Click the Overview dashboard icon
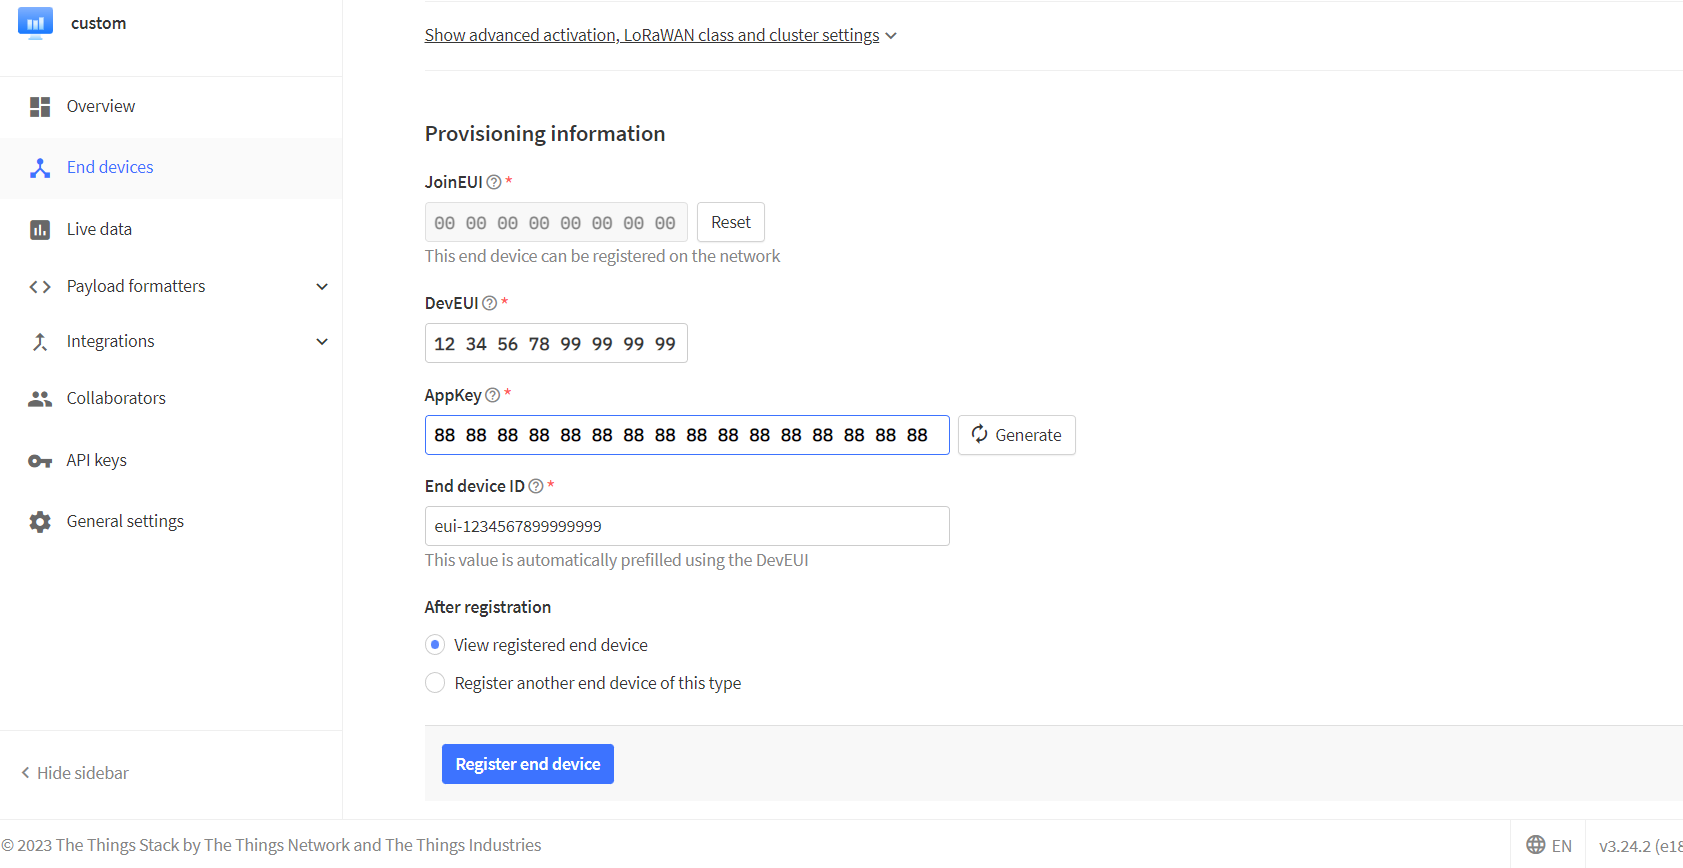1683x868 pixels. 40,107
